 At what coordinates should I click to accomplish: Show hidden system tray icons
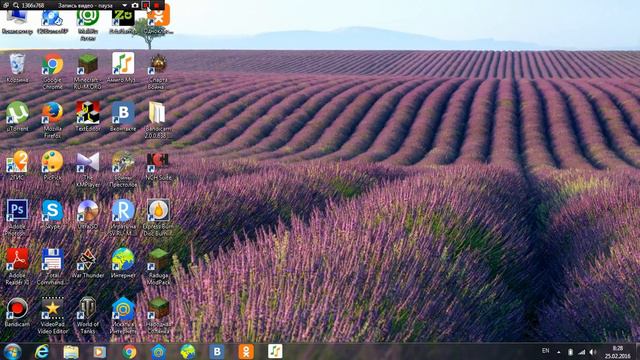tap(558, 352)
